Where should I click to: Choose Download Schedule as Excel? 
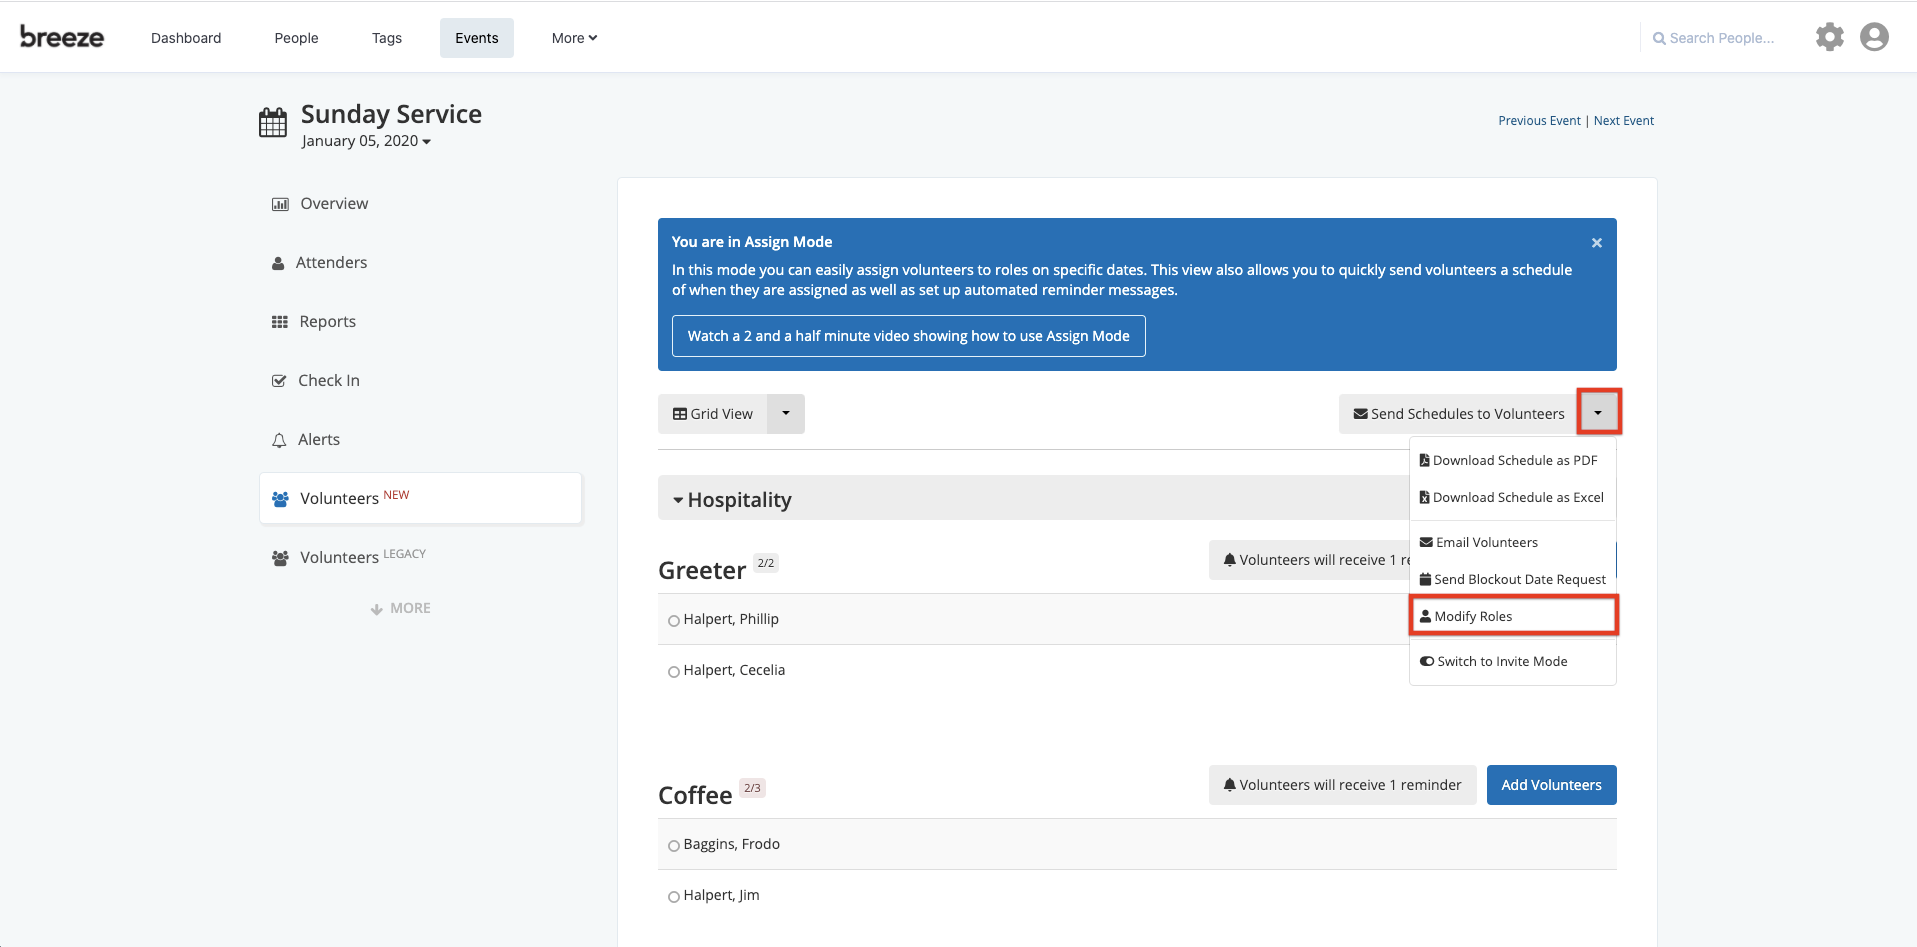pos(1512,497)
